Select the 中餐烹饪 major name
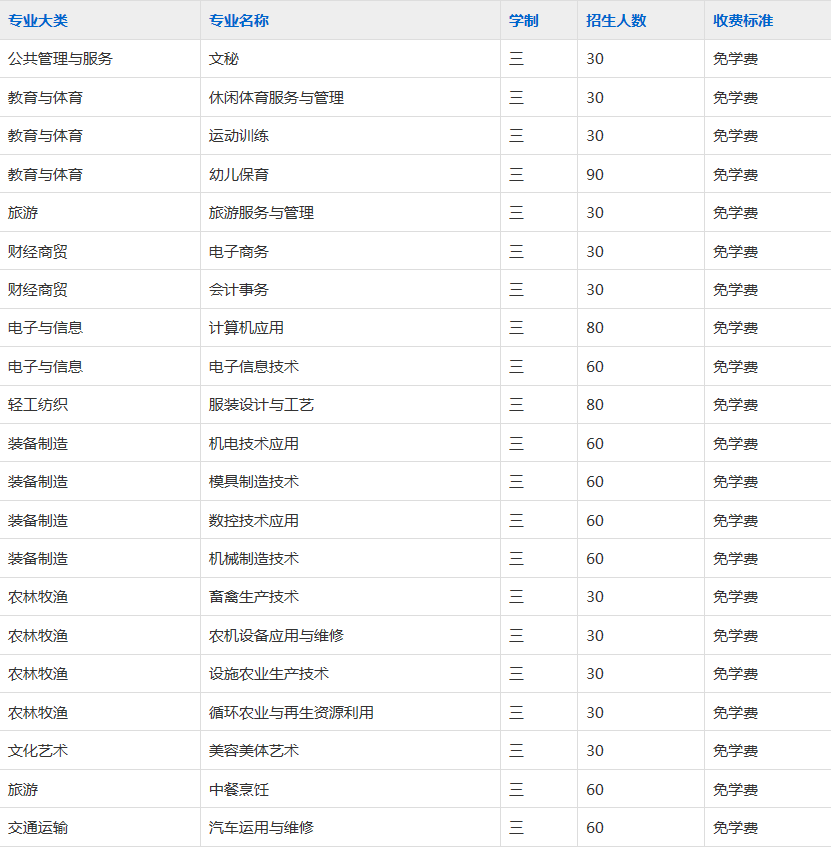The image size is (831, 847). pyautogui.click(x=239, y=790)
